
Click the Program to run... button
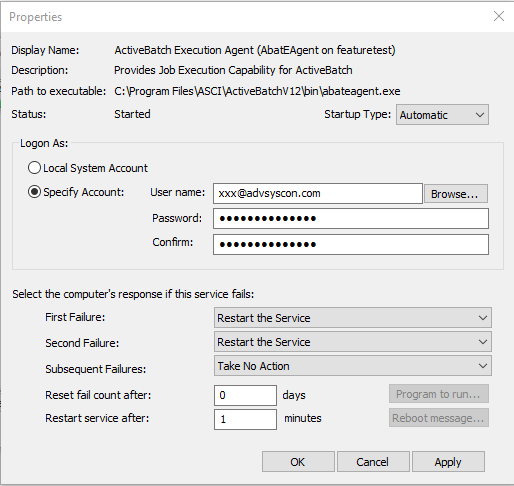pos(439,394)
